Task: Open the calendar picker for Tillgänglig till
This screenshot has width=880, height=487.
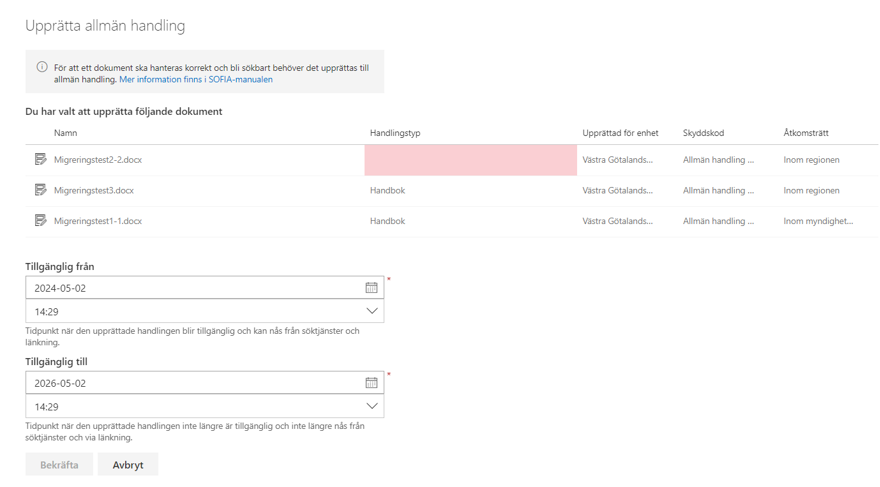Action: click(371, 383)
